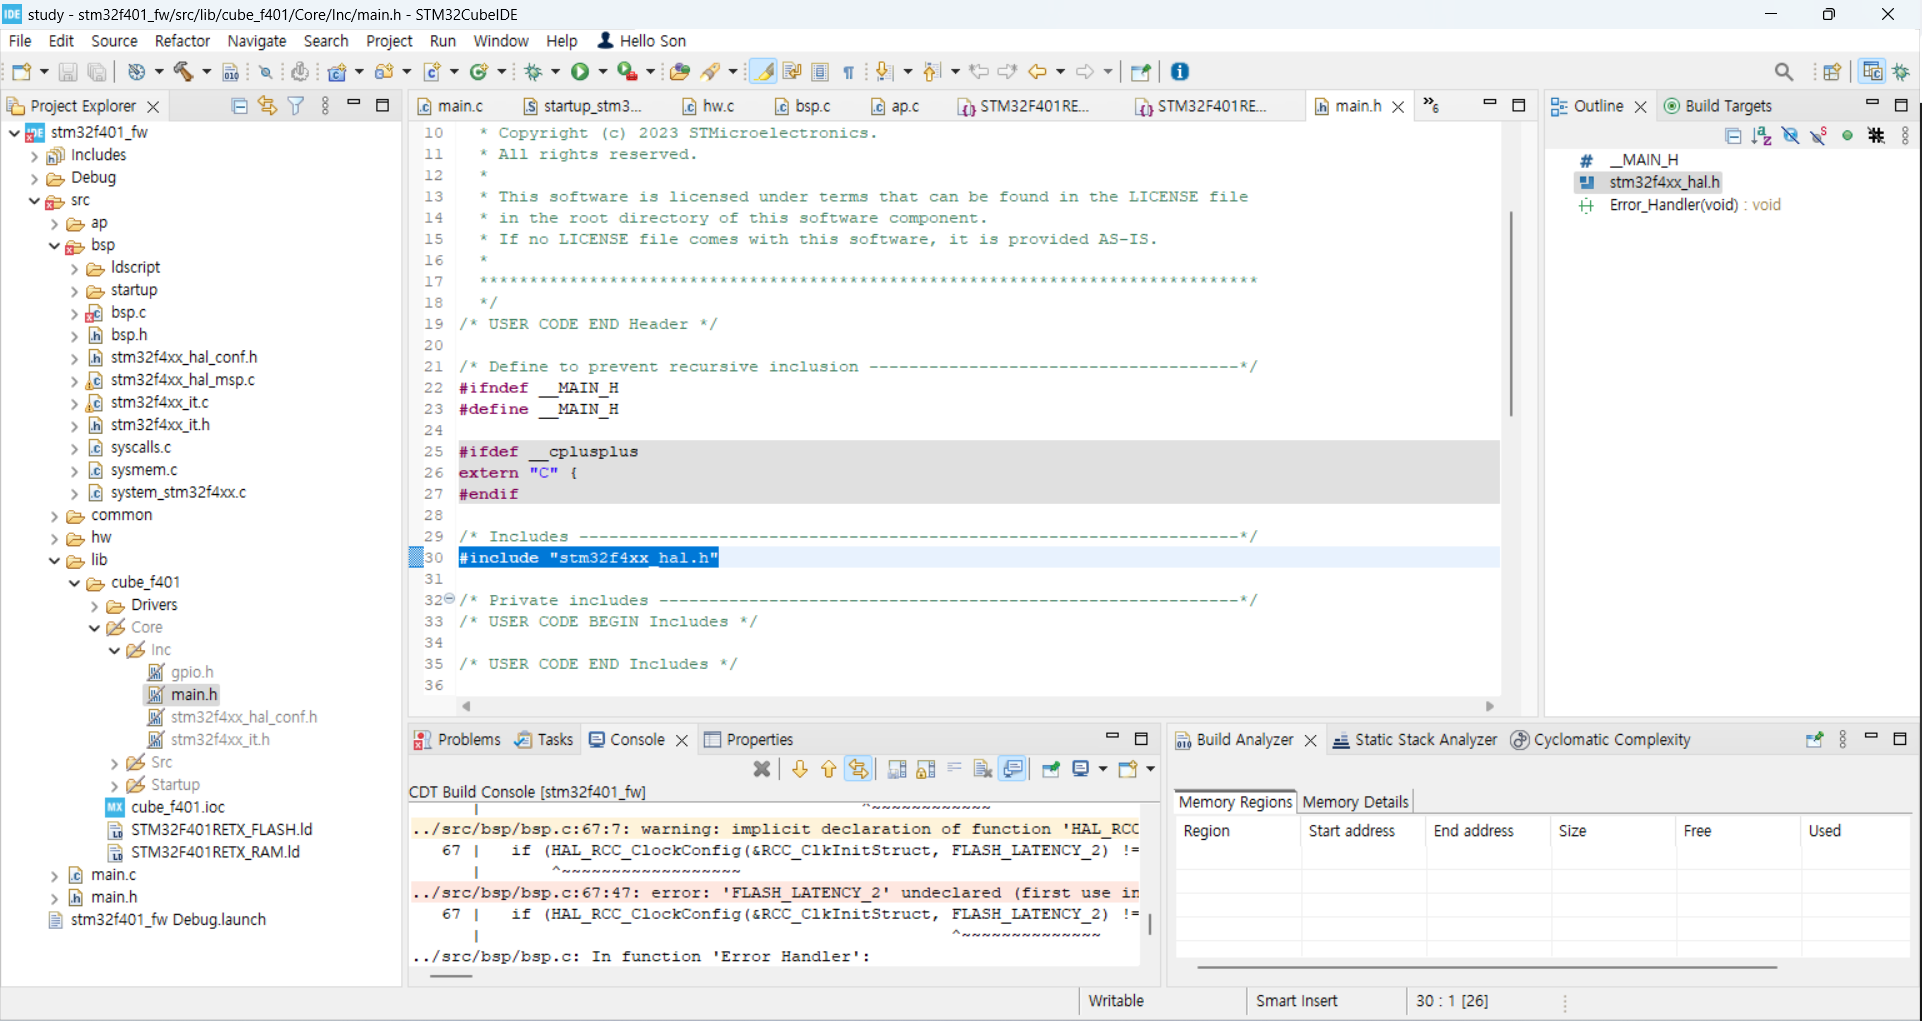Screen dimensions: 1922x1021
Task: Click the Sort alphabetically icon in Outline
Action: (x=1762, y=135)
